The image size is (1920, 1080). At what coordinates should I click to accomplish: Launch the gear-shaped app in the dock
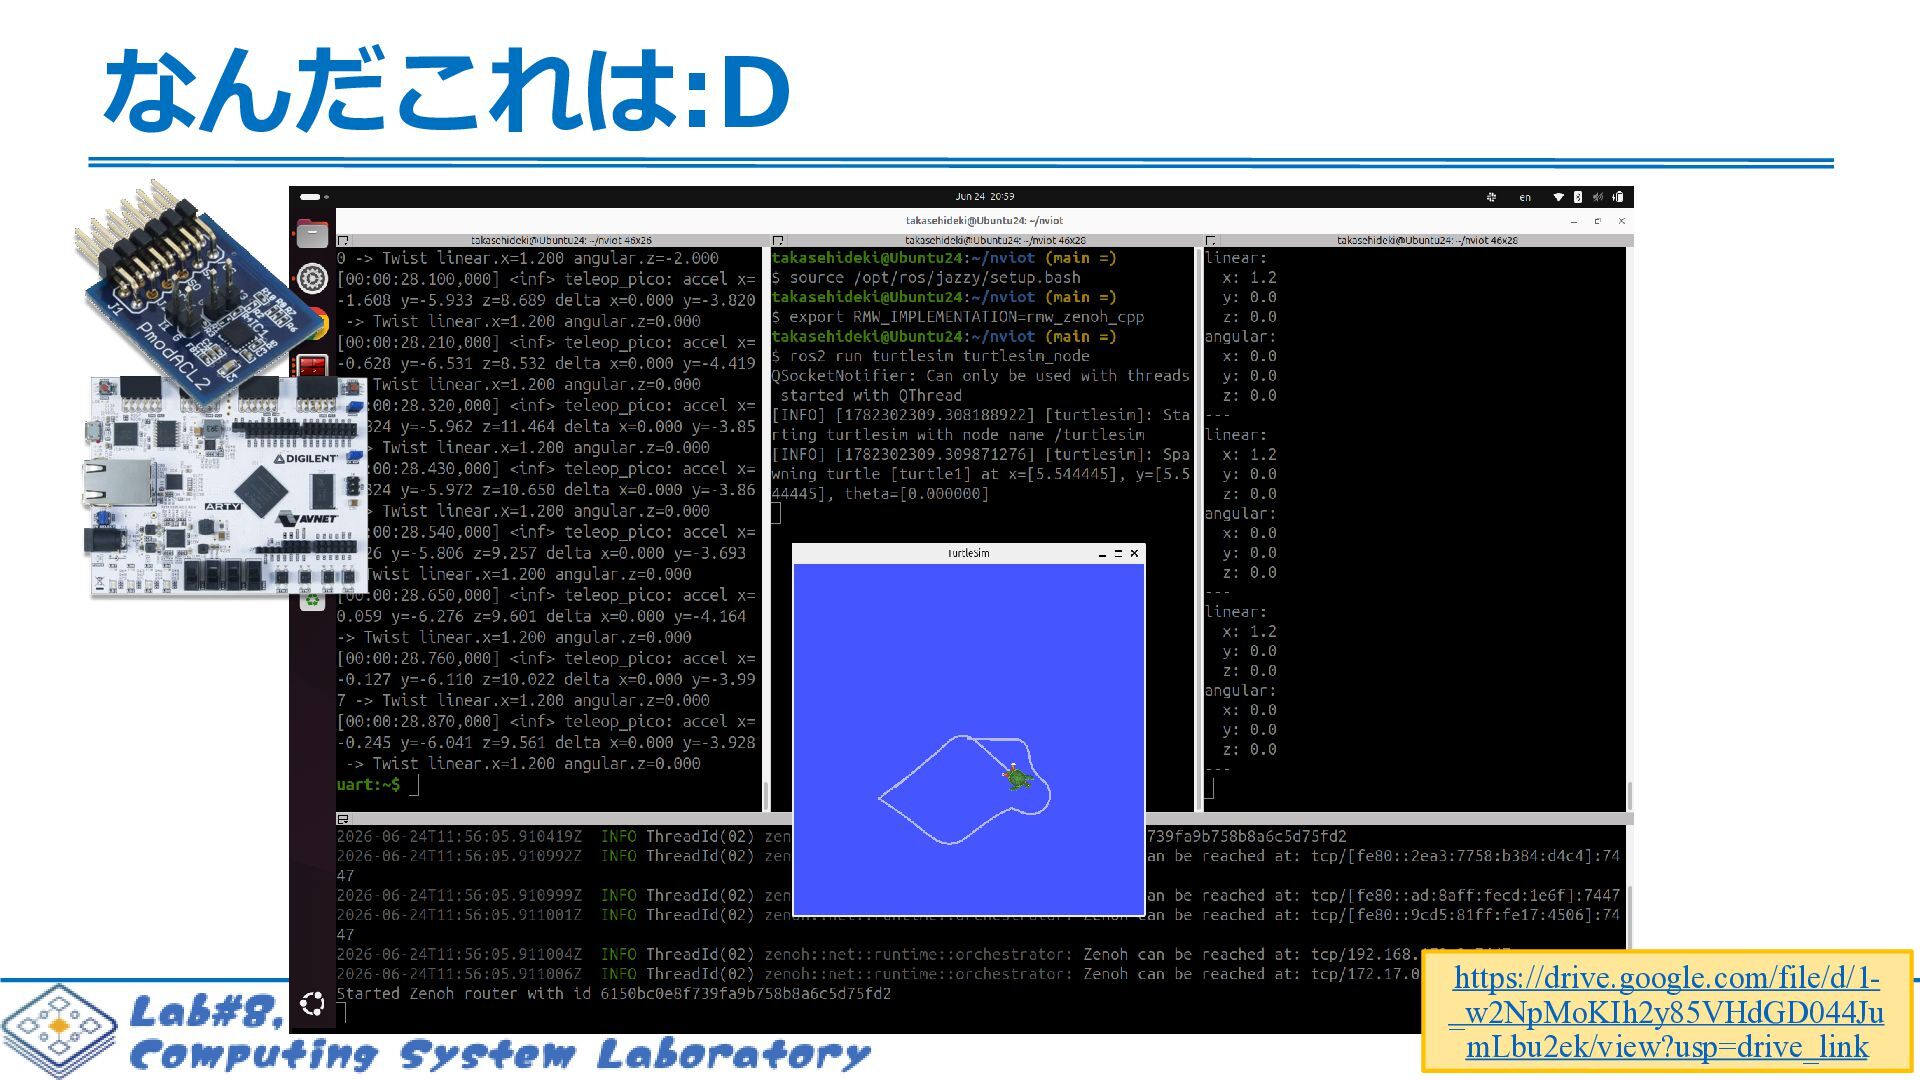(312, 278)
